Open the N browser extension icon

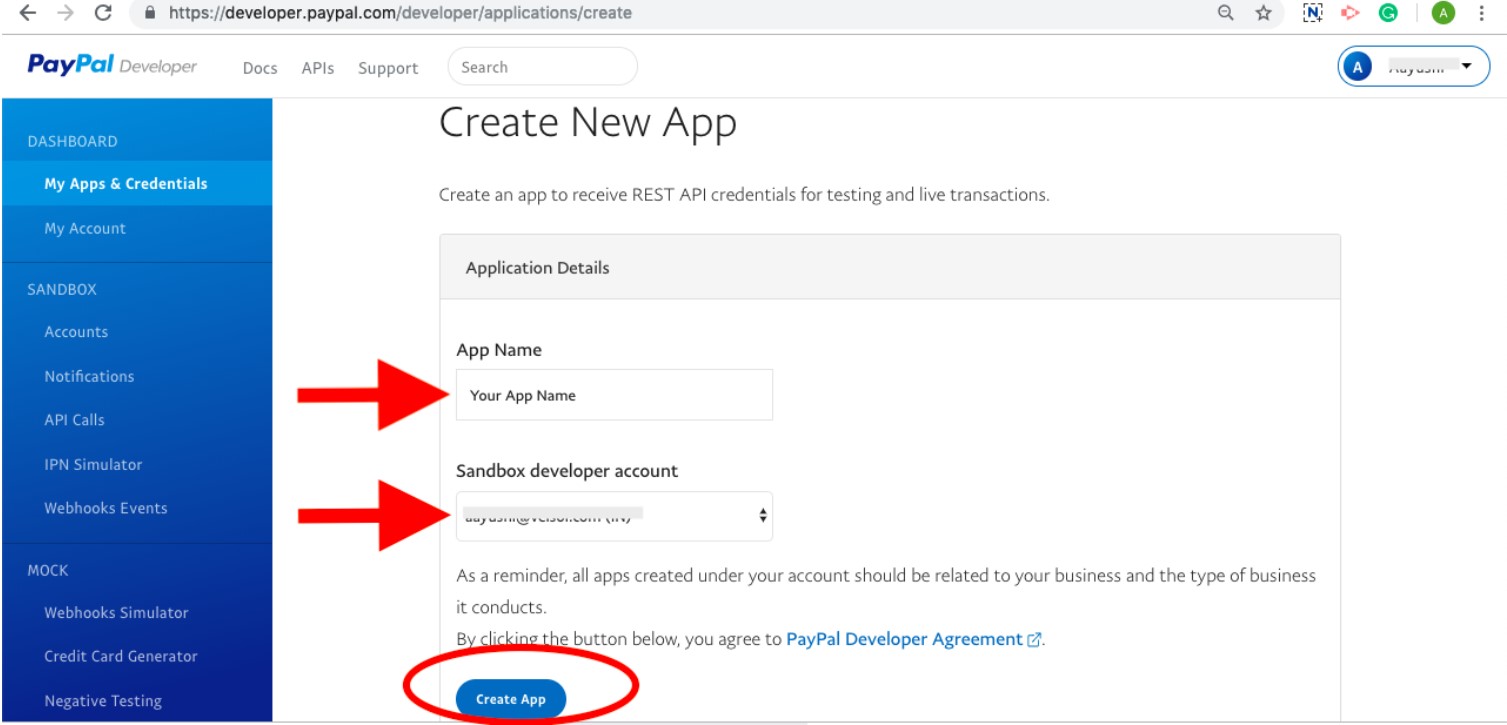click(1313, 13)
